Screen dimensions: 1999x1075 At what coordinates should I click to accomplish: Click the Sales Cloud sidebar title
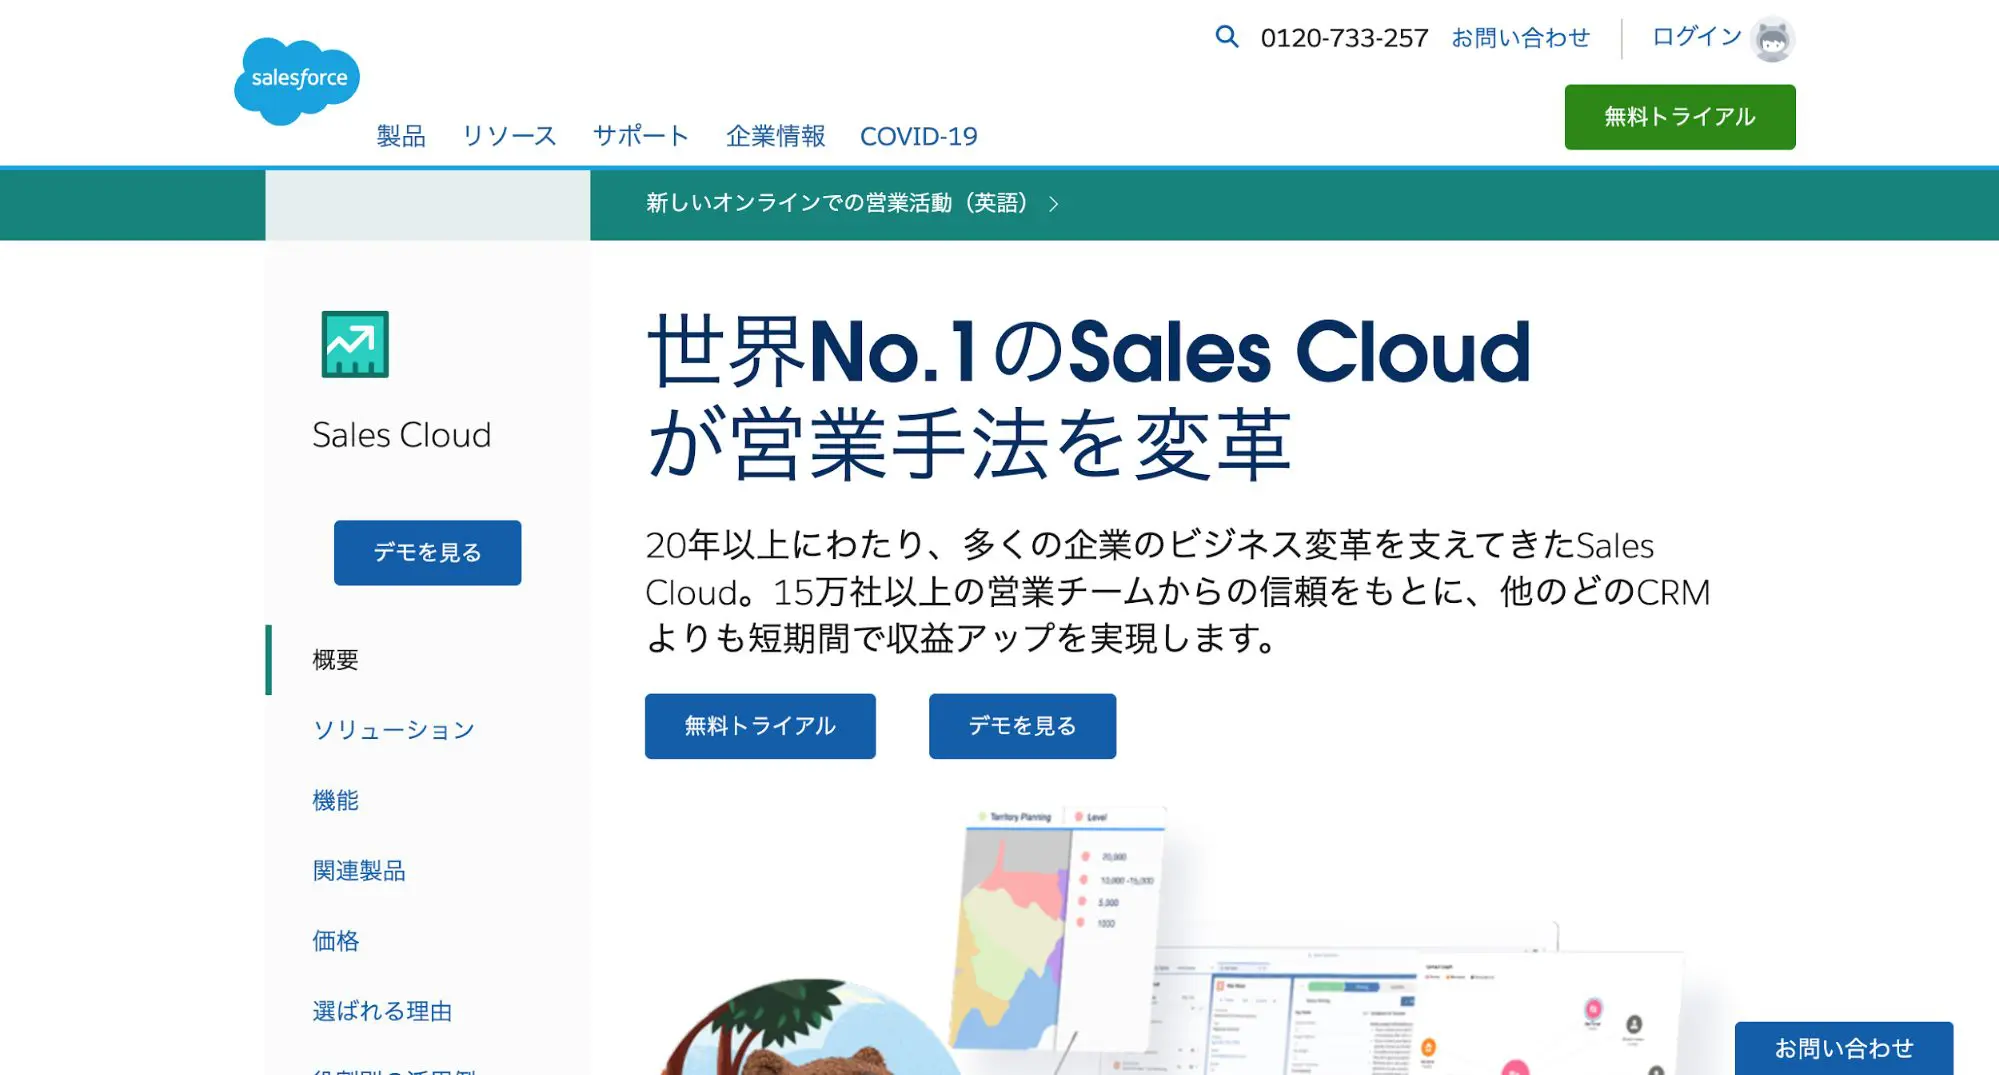[x=401, y=435]
